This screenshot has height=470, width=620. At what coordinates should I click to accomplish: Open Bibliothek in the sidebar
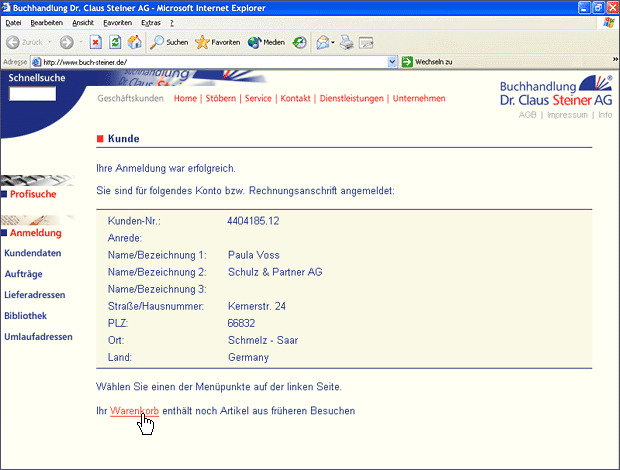(25, 316)
